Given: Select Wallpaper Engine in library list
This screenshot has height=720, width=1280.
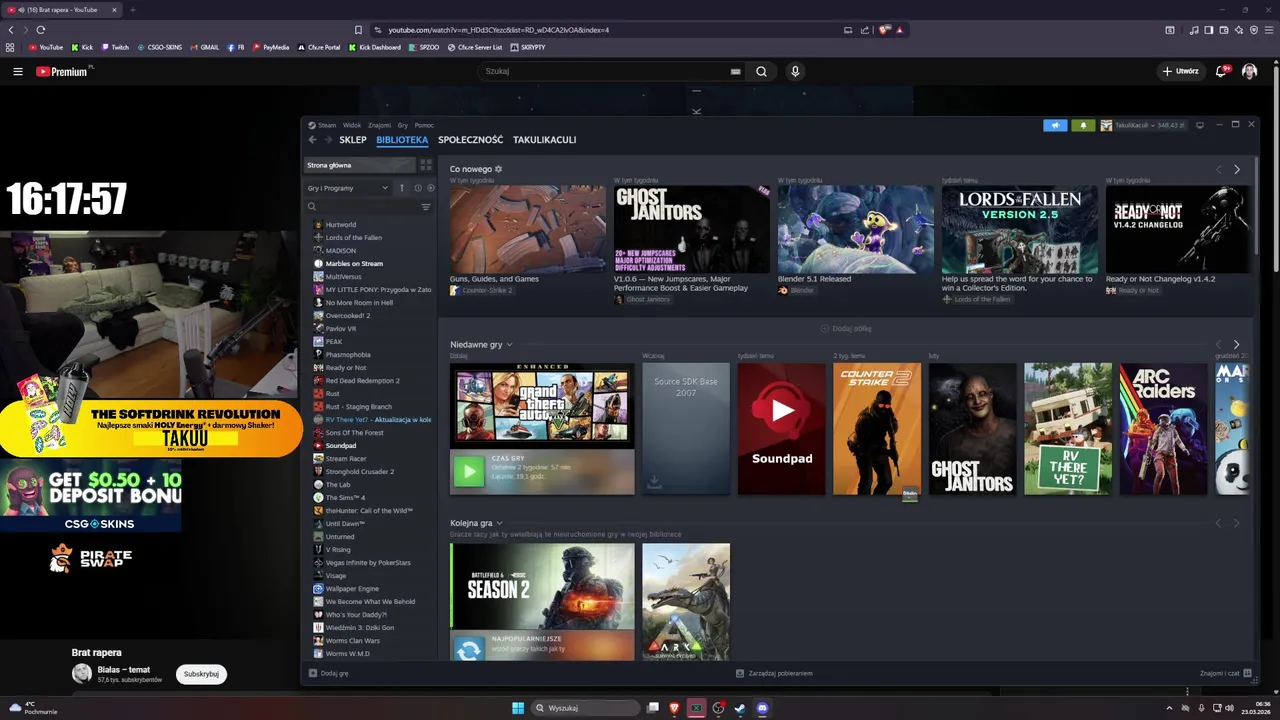Looking at the screenshot, I should pyautogui.click(x=352, y=589).
